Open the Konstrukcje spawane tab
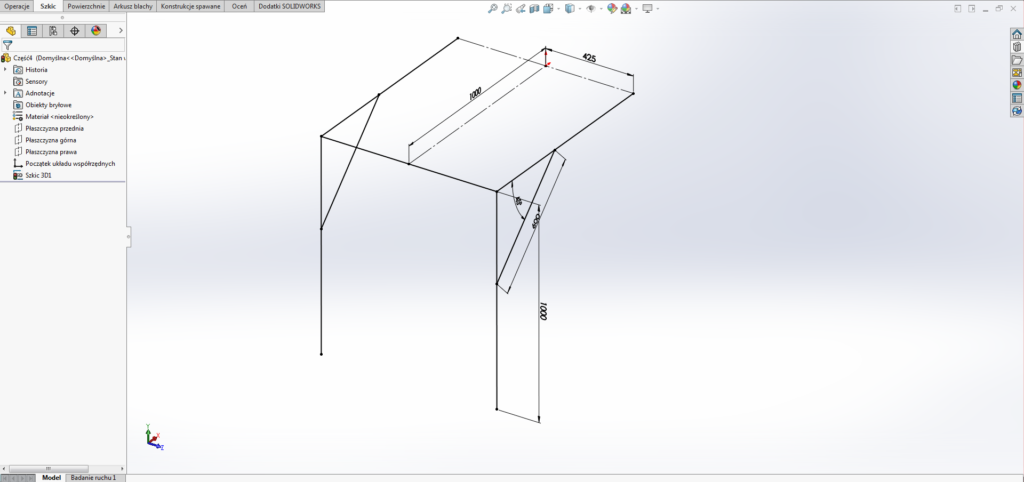This screenshot has width=1024, height=482. pos(191,5)
